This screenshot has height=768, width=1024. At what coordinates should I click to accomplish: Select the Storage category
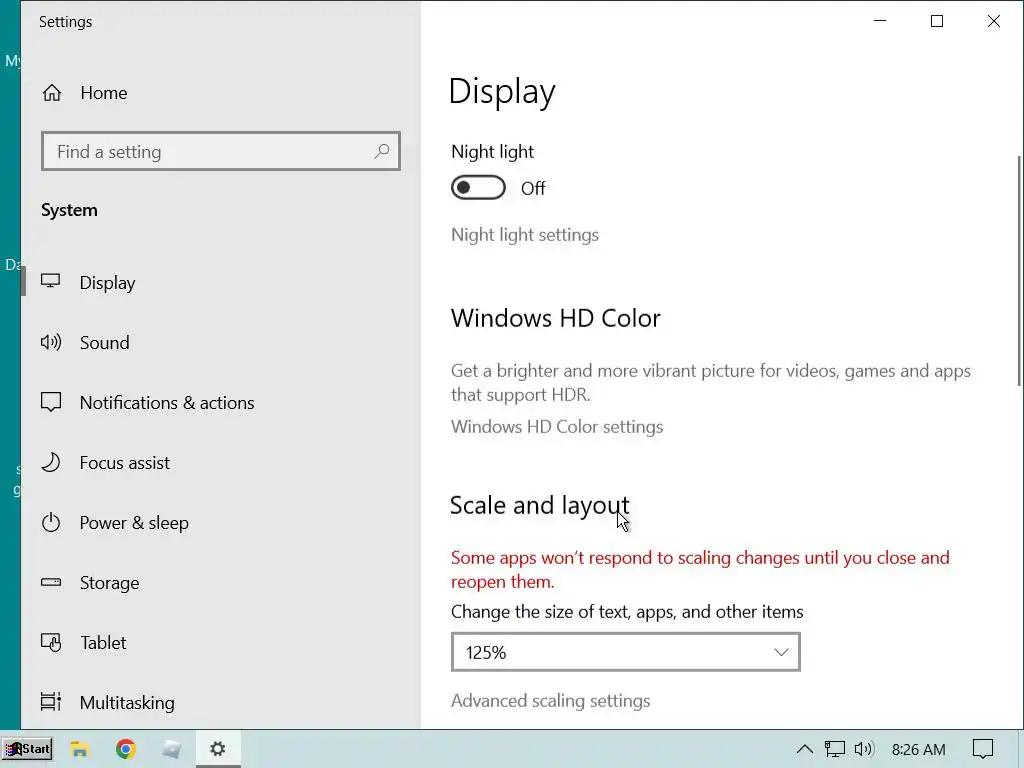[109, 583]
